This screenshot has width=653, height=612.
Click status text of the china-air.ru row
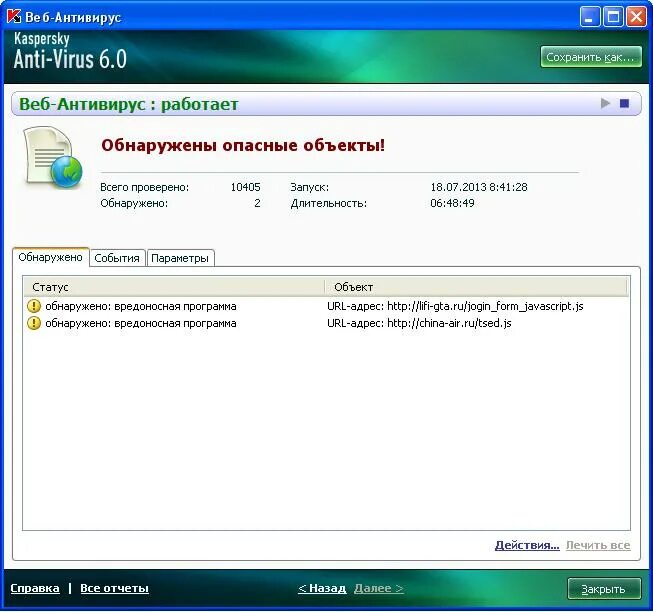pyautogui.click(x=141, y=323)
